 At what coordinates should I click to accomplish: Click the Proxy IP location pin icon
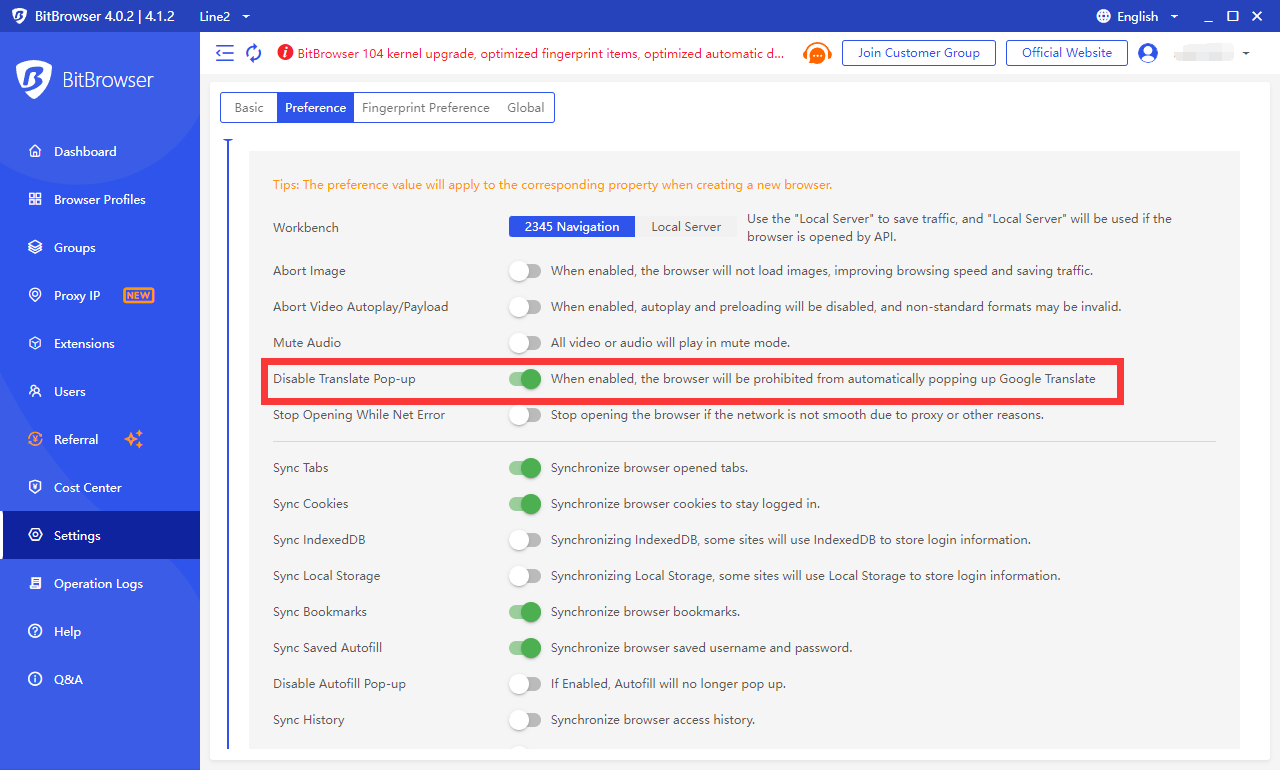(35, 296)
